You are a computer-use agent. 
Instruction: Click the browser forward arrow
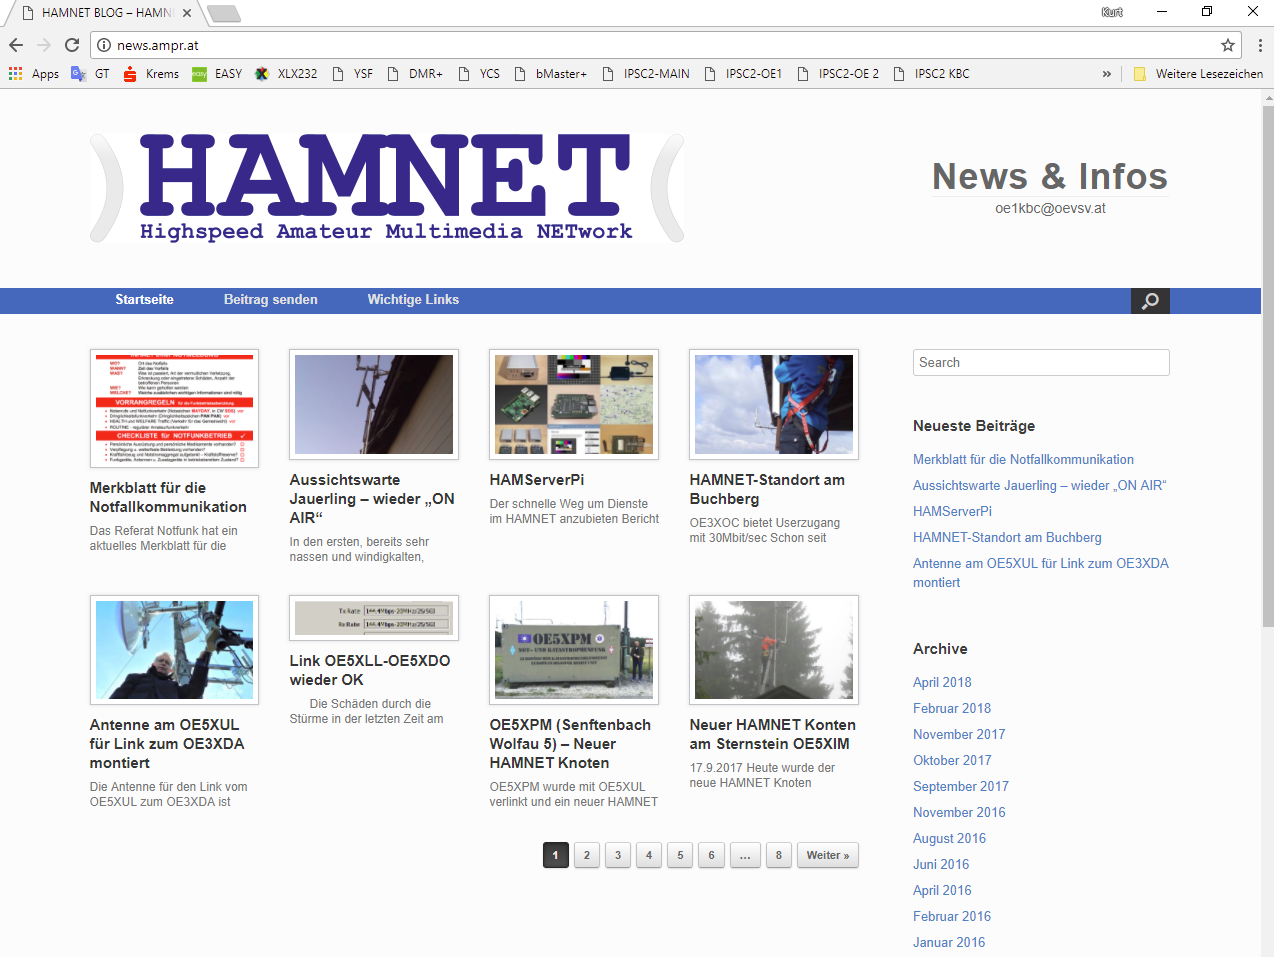click(44, 45)
